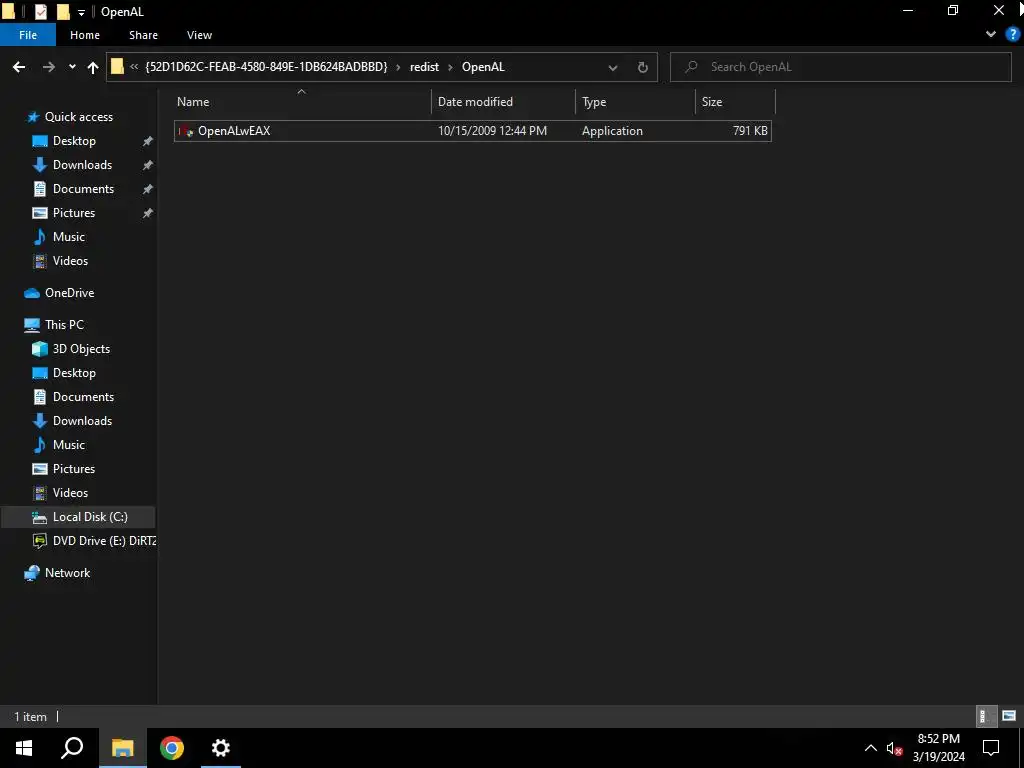Click the forward navigation arrow
This screenshot has width=1024, height=768.
click(49, 67)
